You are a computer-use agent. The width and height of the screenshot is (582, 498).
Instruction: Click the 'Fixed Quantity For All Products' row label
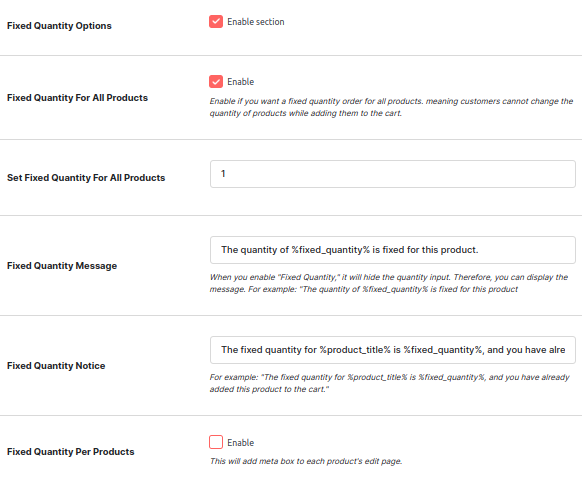coord(77,98)
